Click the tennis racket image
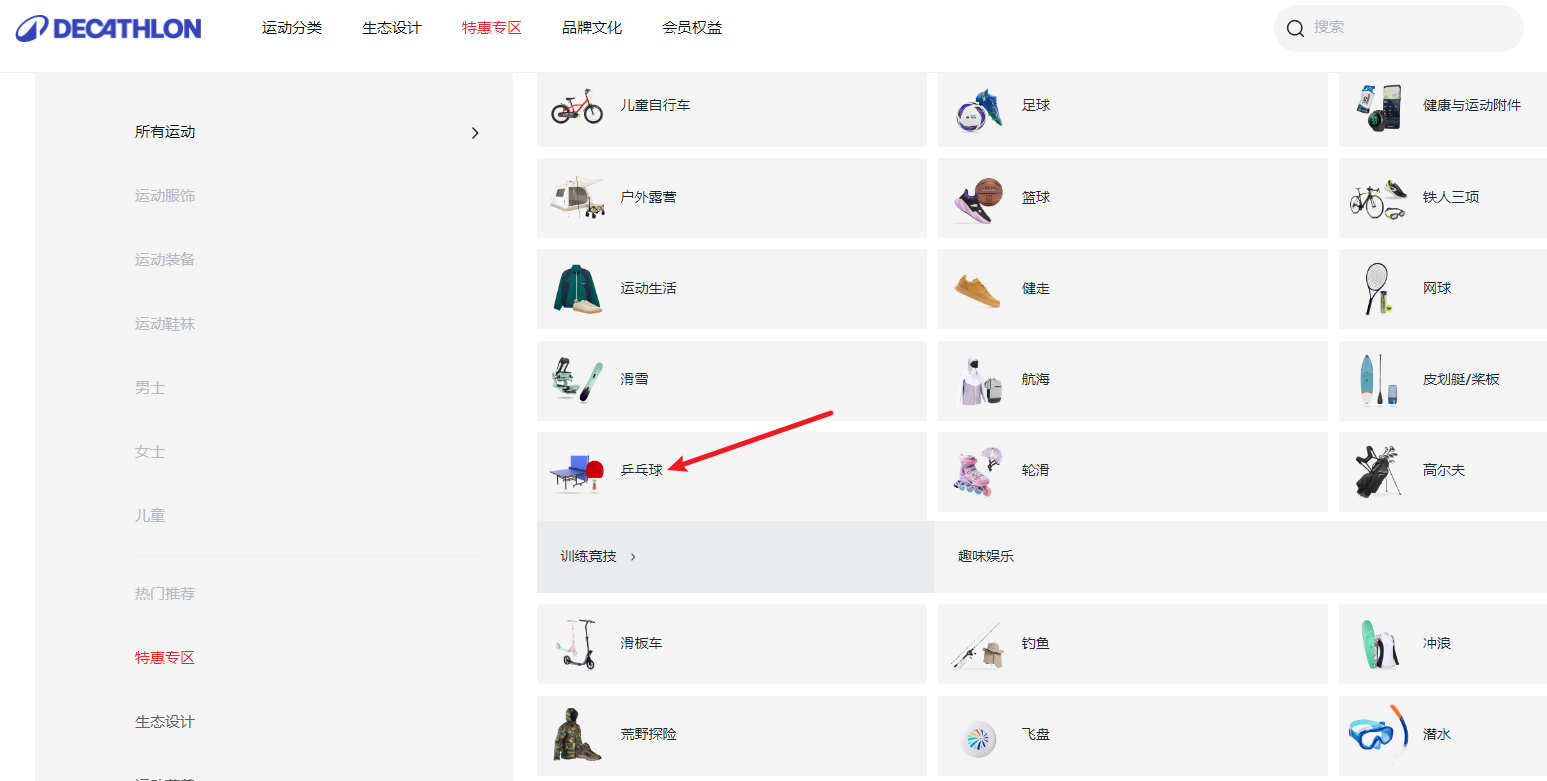 (1378, 288)
